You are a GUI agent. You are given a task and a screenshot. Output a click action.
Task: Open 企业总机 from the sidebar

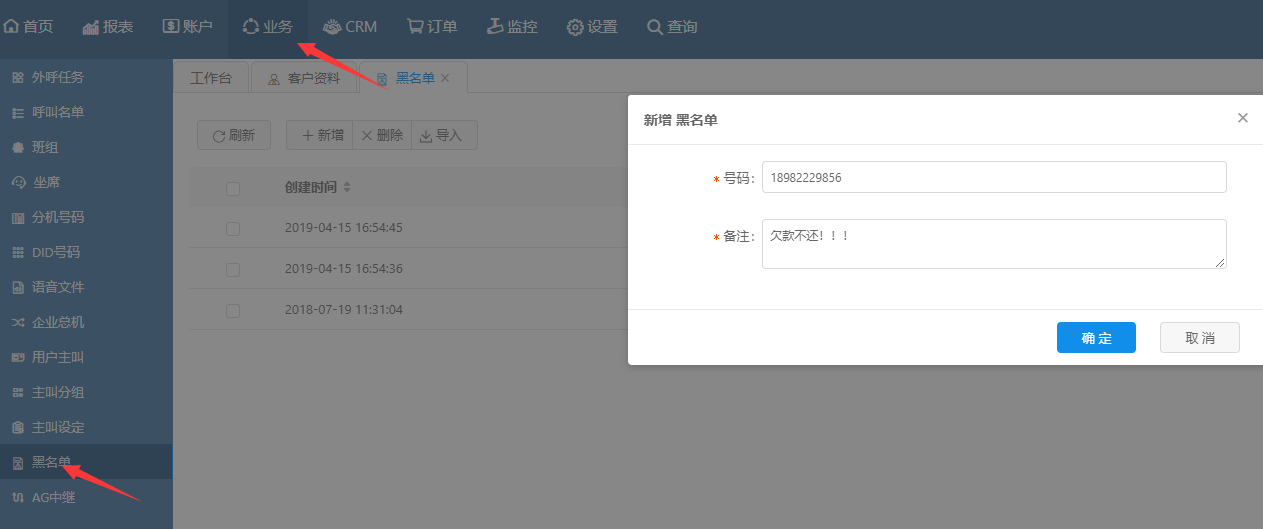[57, 322]
